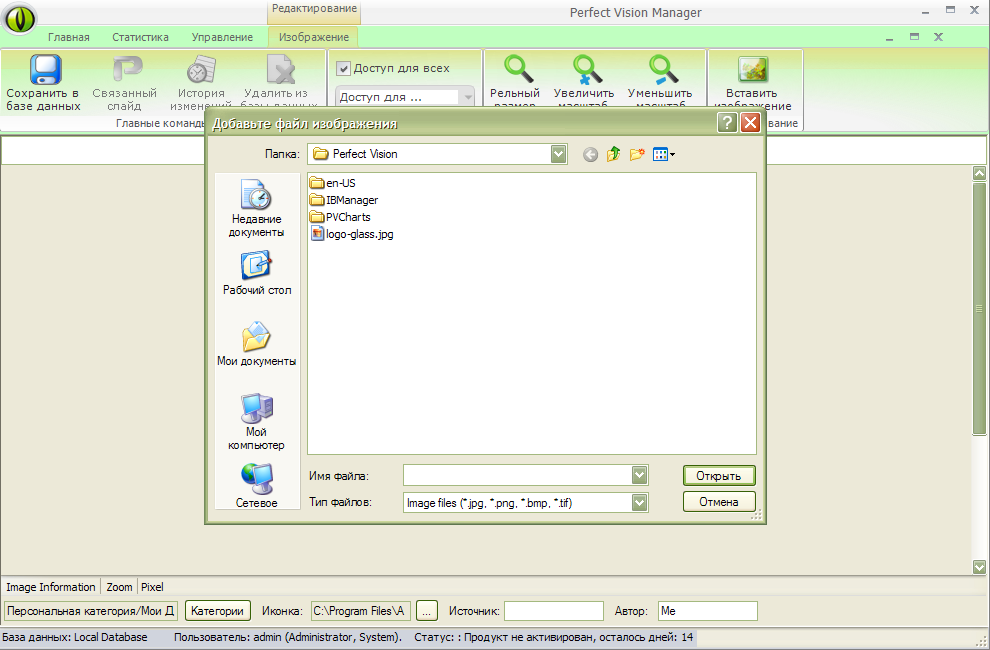990x650 pixels.
Task: Toggle the Доступ для всех checkbox
Action: tap(343, 68)
